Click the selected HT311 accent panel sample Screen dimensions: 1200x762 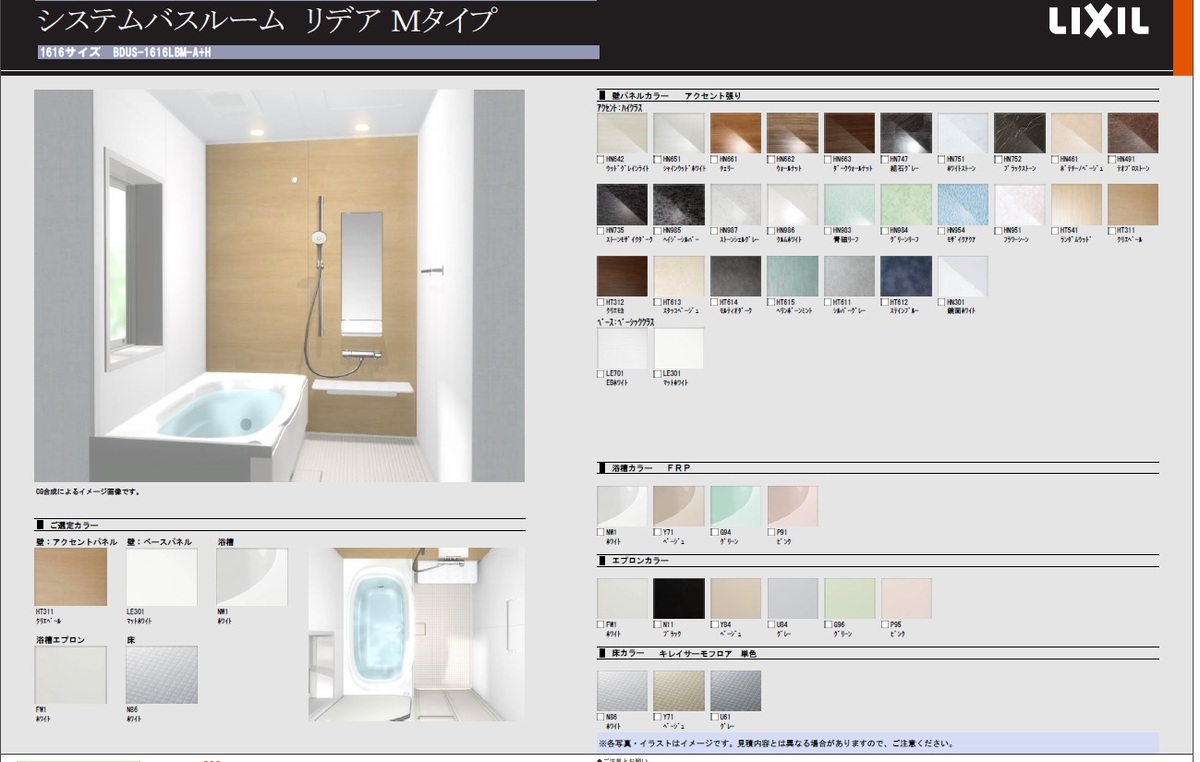pyautogui.click(x=70, y=577)
